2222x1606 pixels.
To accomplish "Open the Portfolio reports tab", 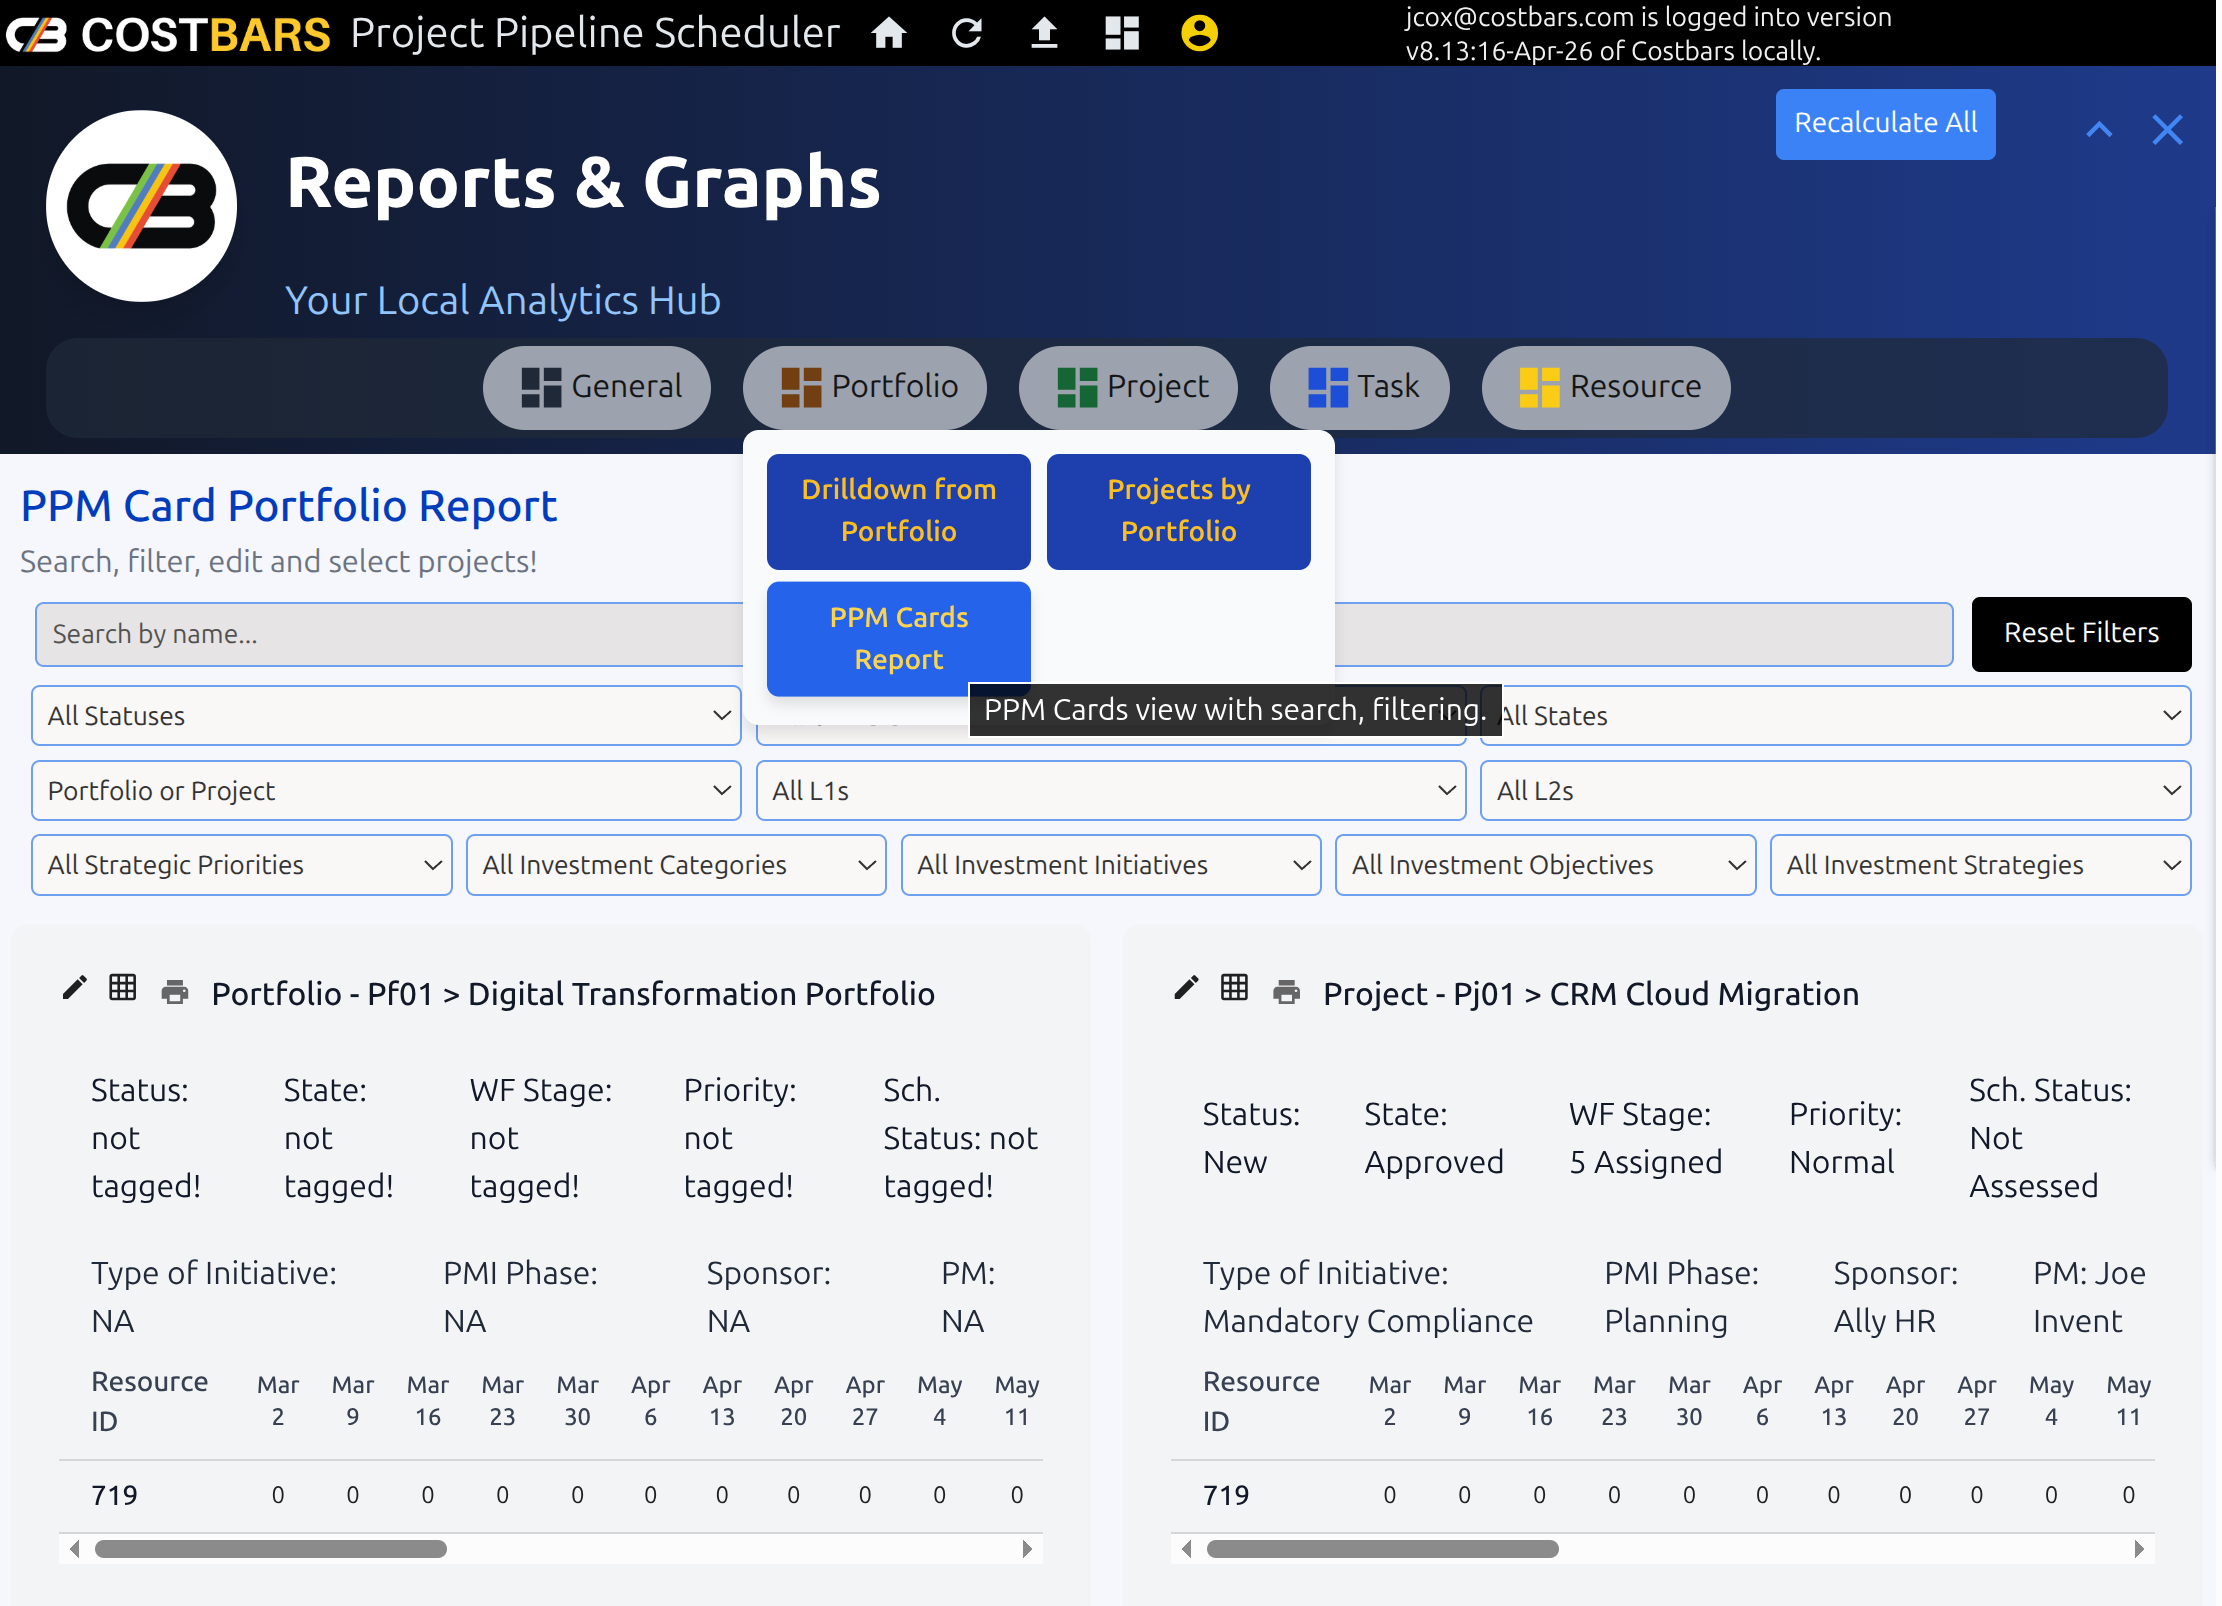I will click(x=865, y=387).
